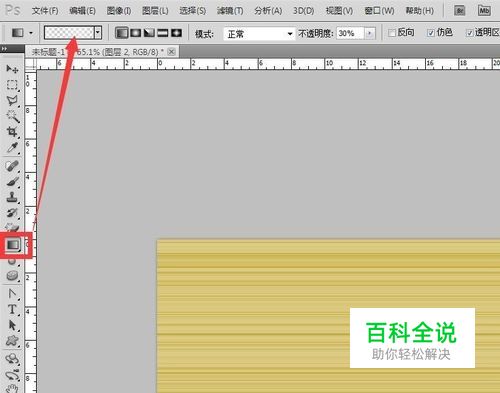
Task: Choose the Diamond gradient style
Action: (176, 33)
